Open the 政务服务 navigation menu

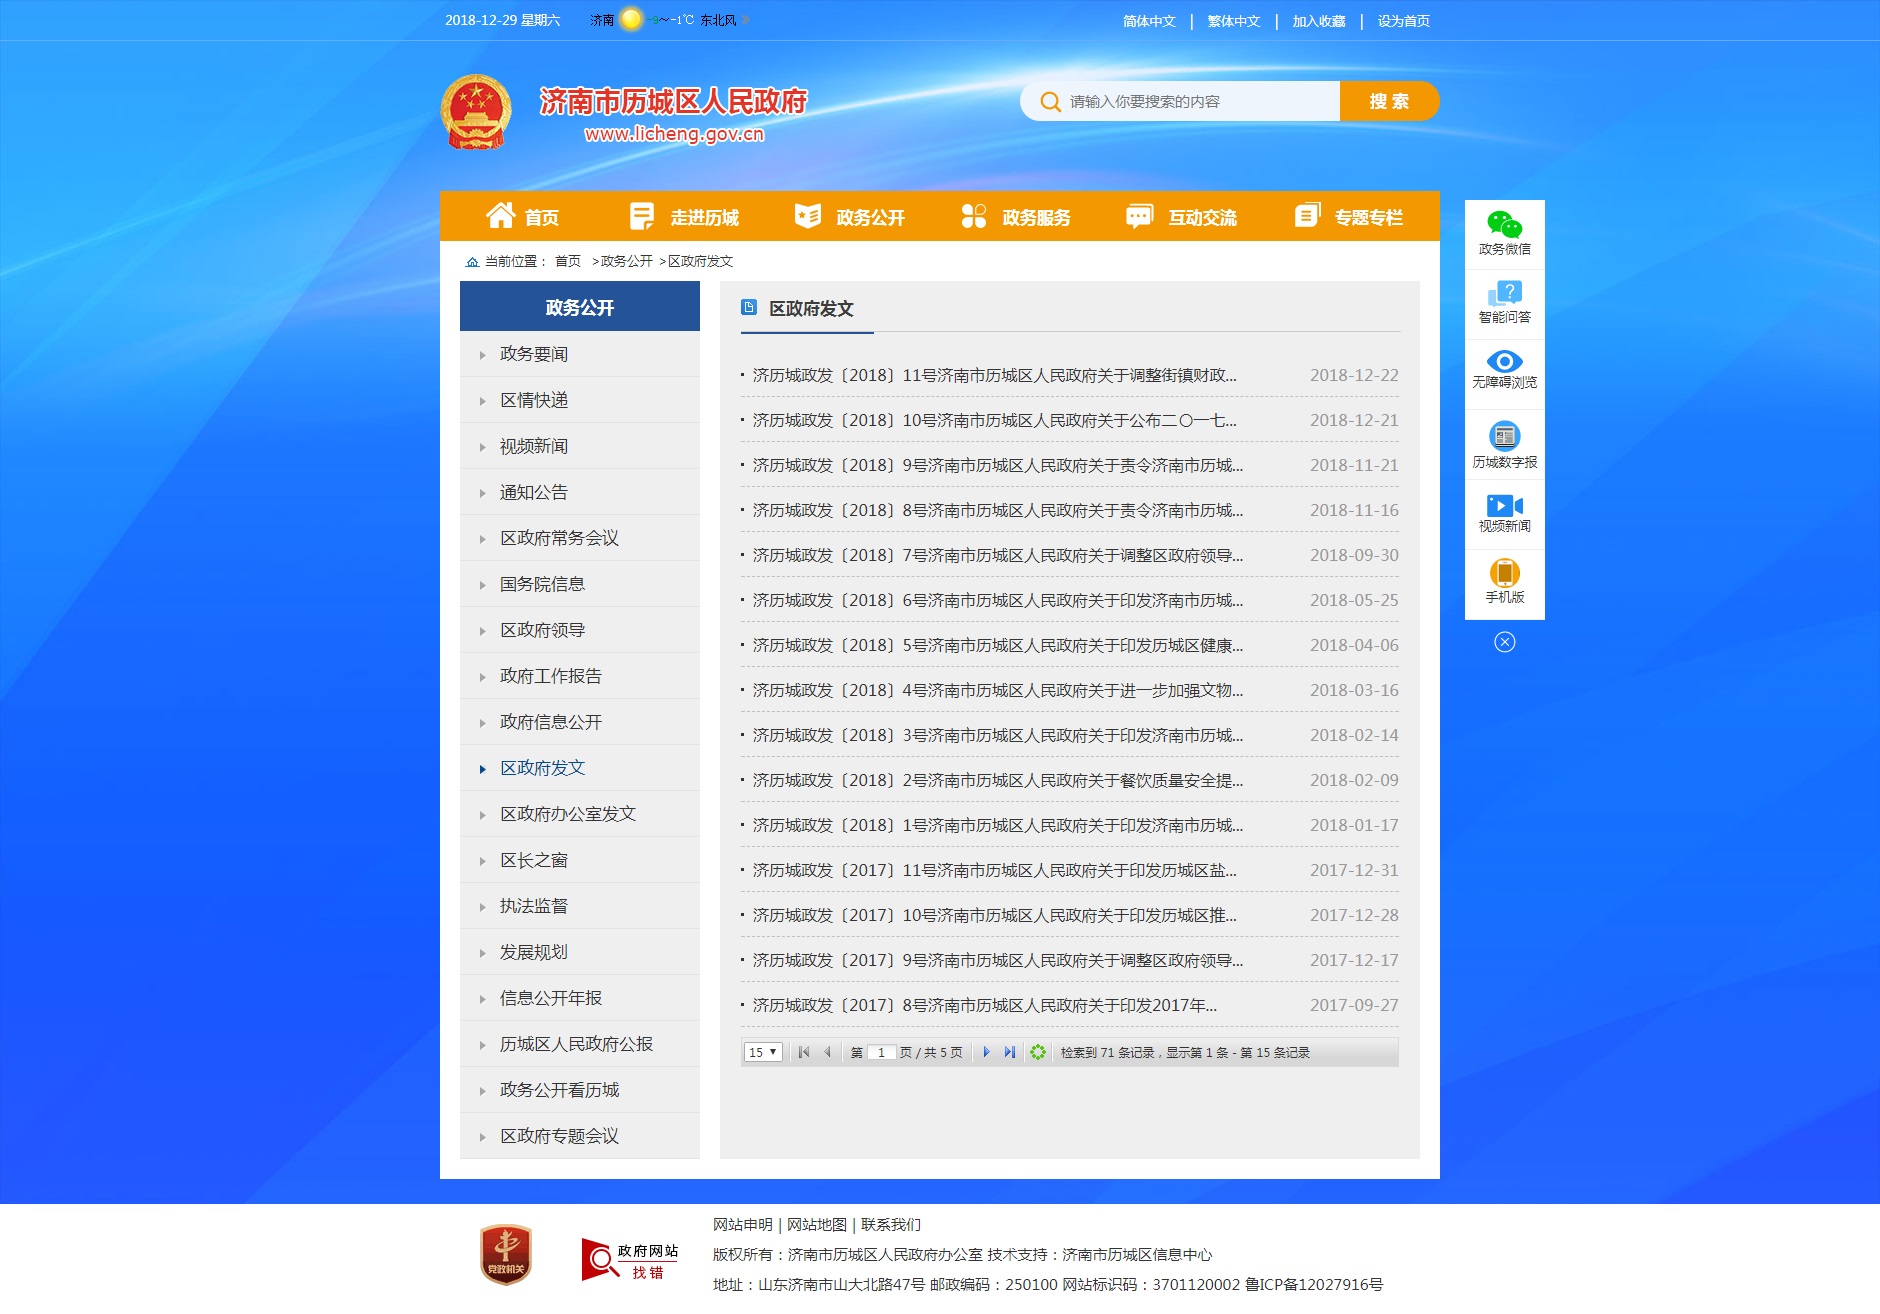(x=1016, y=216)
